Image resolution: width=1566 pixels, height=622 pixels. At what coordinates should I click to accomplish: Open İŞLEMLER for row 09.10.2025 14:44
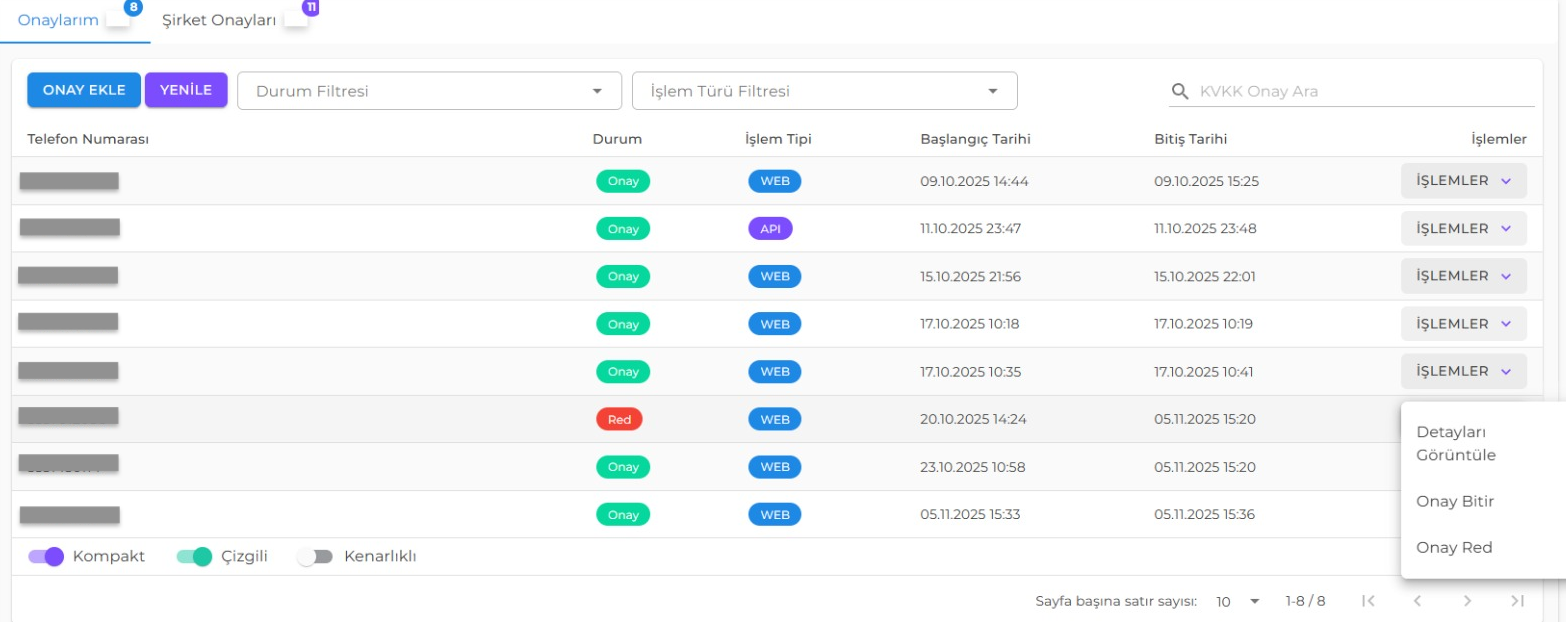pos(1464,181)
